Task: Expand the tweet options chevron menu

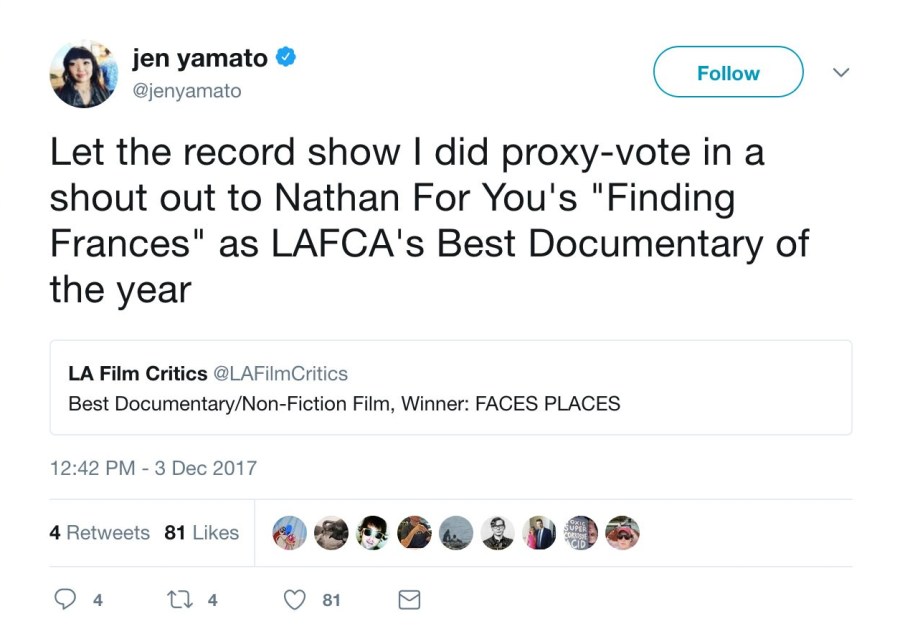Action: [841, 73]
